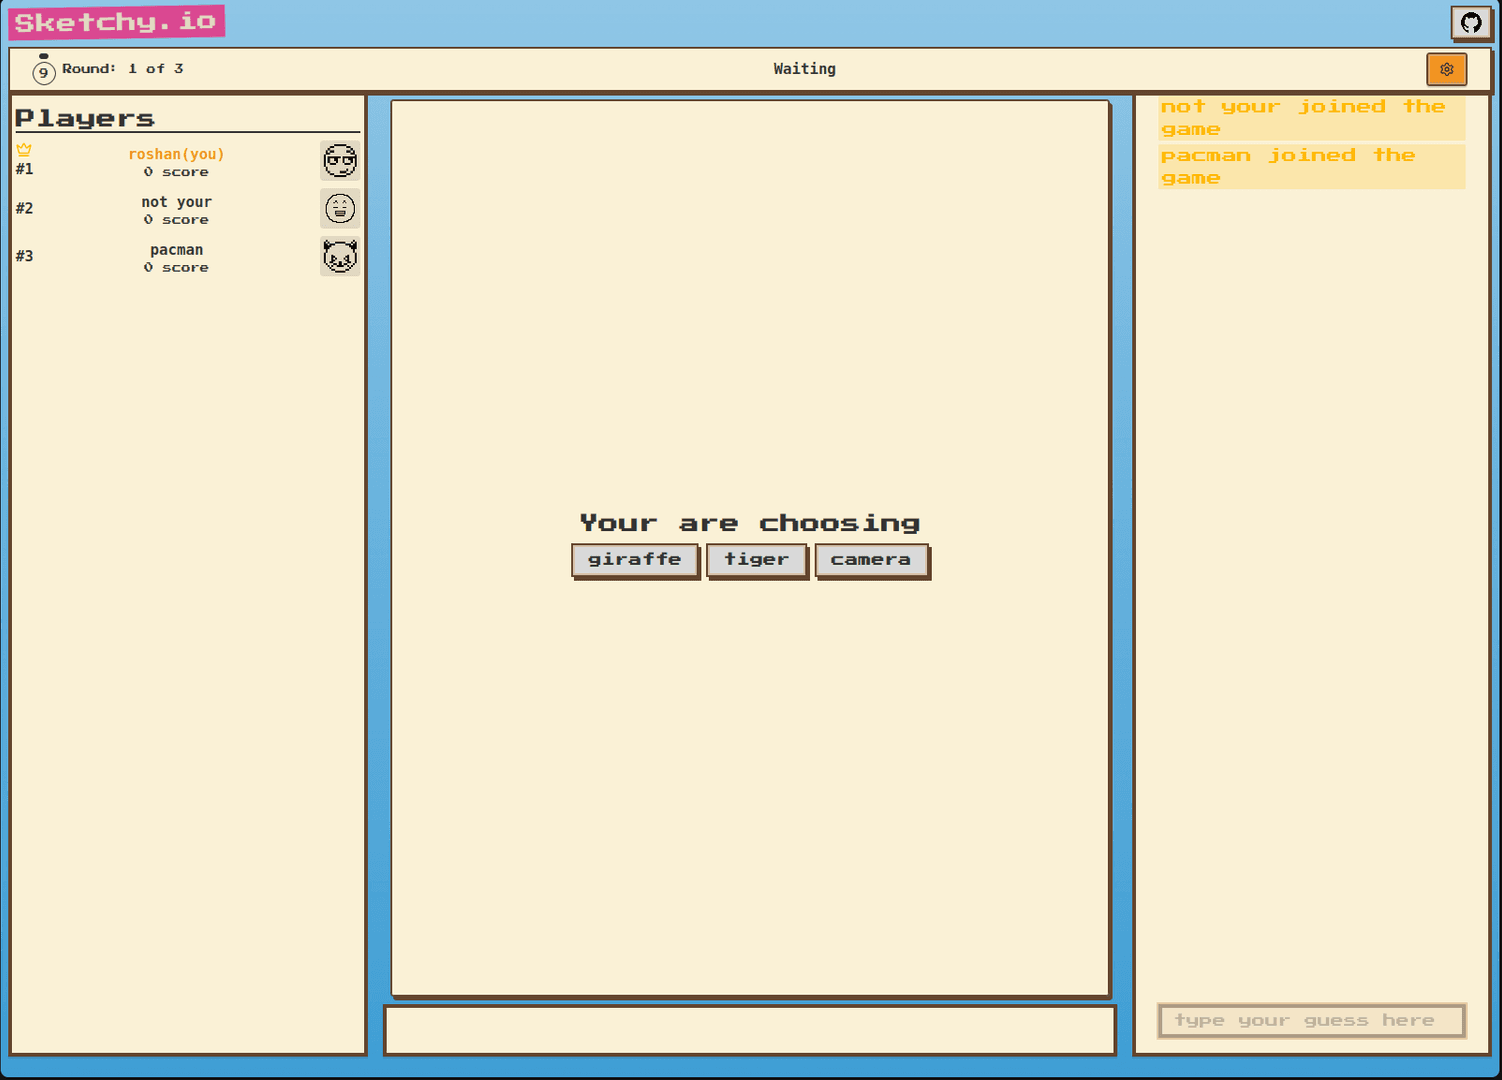Screen dimensions: 1502x1080
Task: Open the Sketchy.io logo link
Action: pos(116,22)
